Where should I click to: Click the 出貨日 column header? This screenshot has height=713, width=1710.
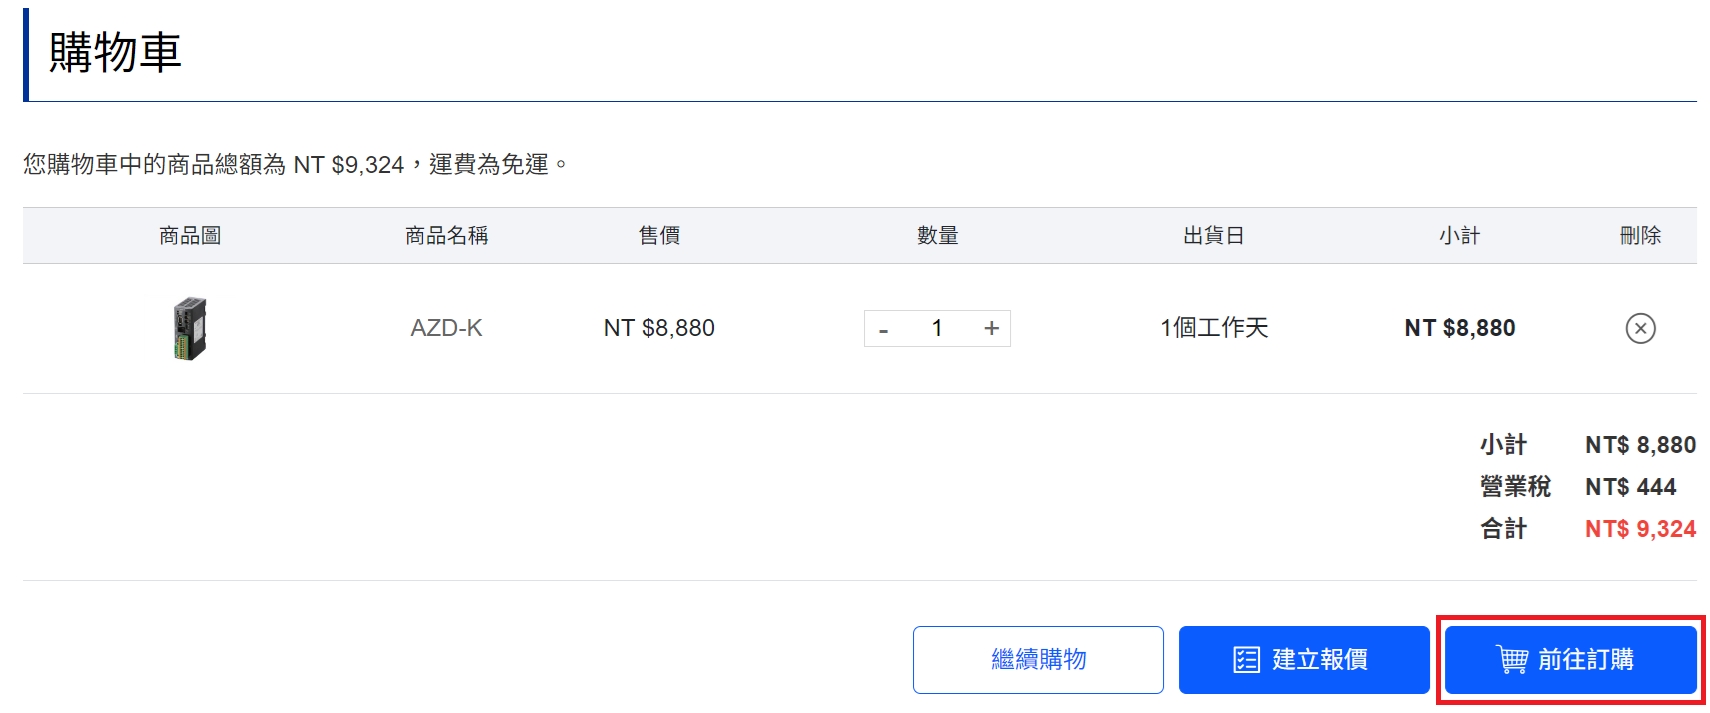[1213, 236]
